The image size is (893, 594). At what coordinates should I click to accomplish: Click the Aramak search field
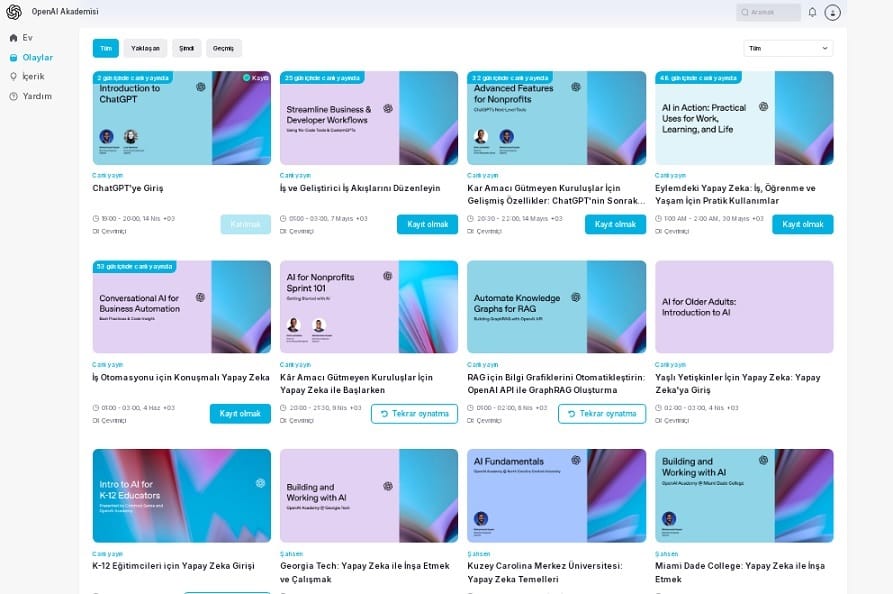tap(768, 12)
